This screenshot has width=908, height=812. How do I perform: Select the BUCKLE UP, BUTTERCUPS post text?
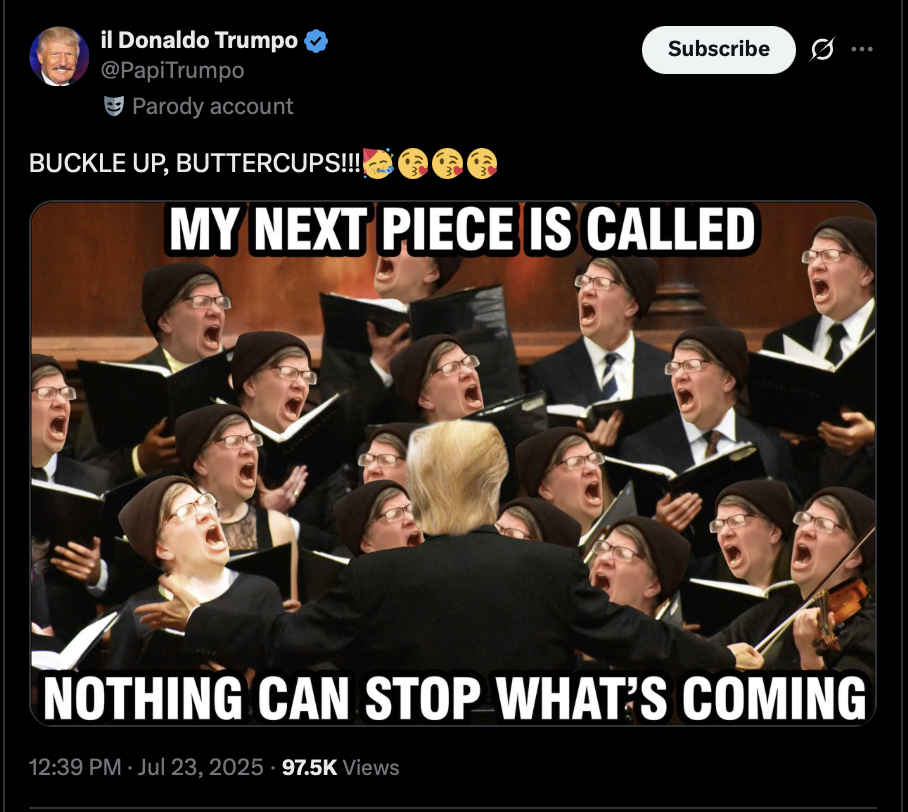(x=195, y=163)
